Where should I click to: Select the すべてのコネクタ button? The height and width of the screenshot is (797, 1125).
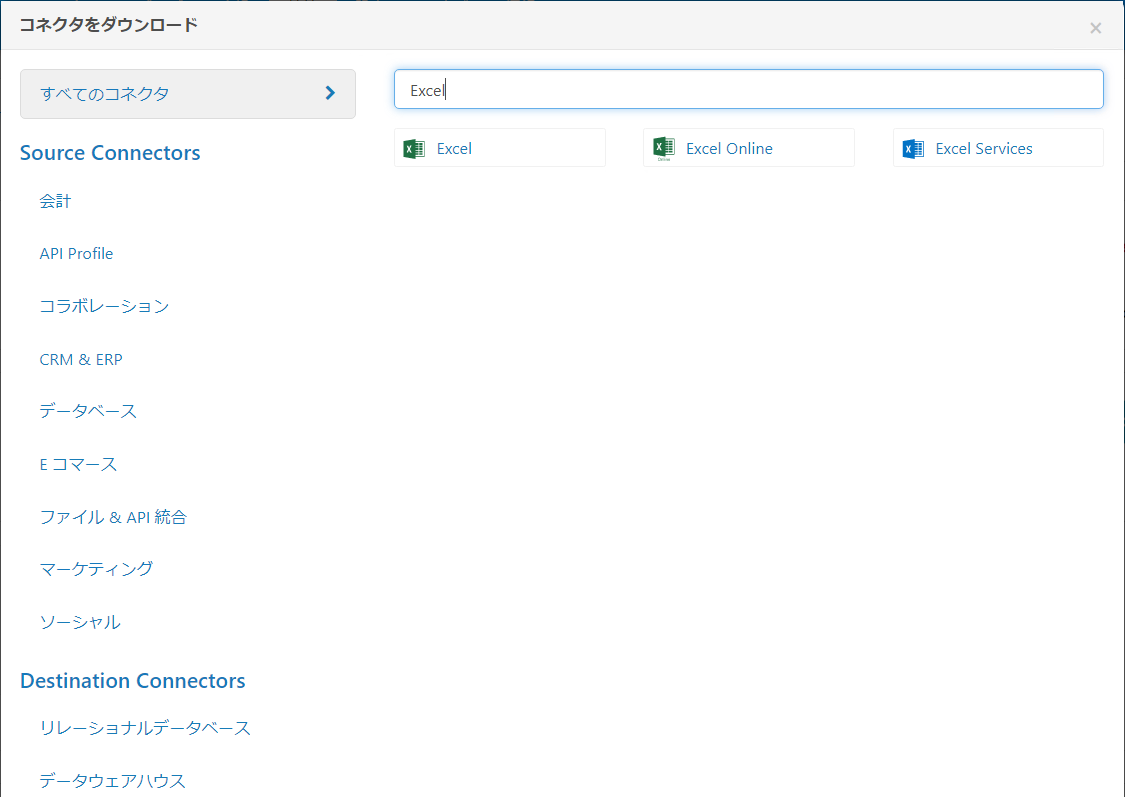tap(187, 94)
